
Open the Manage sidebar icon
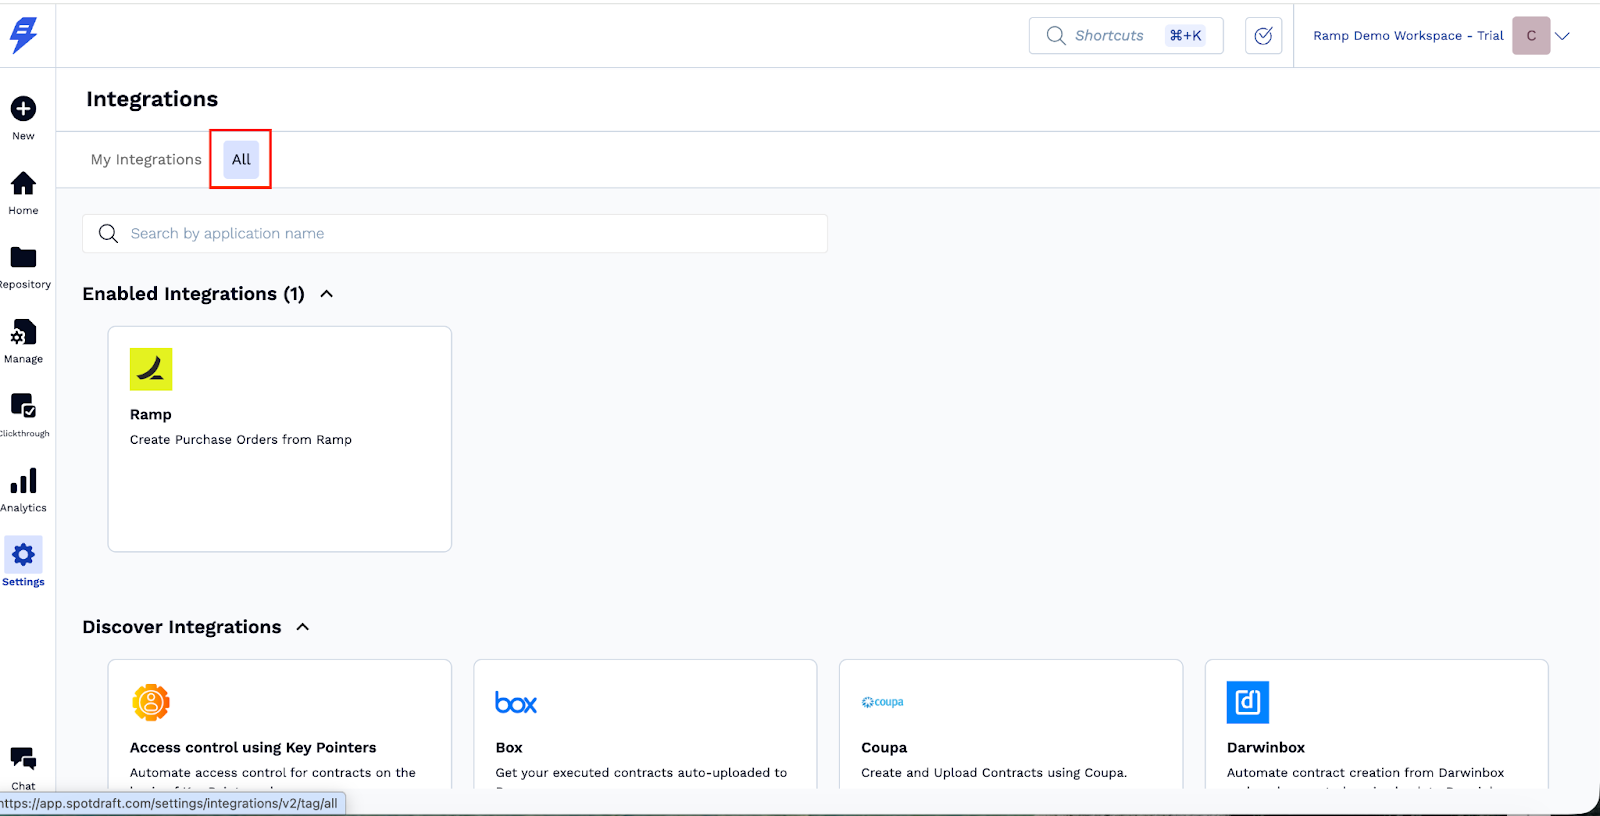click(23, 333)
